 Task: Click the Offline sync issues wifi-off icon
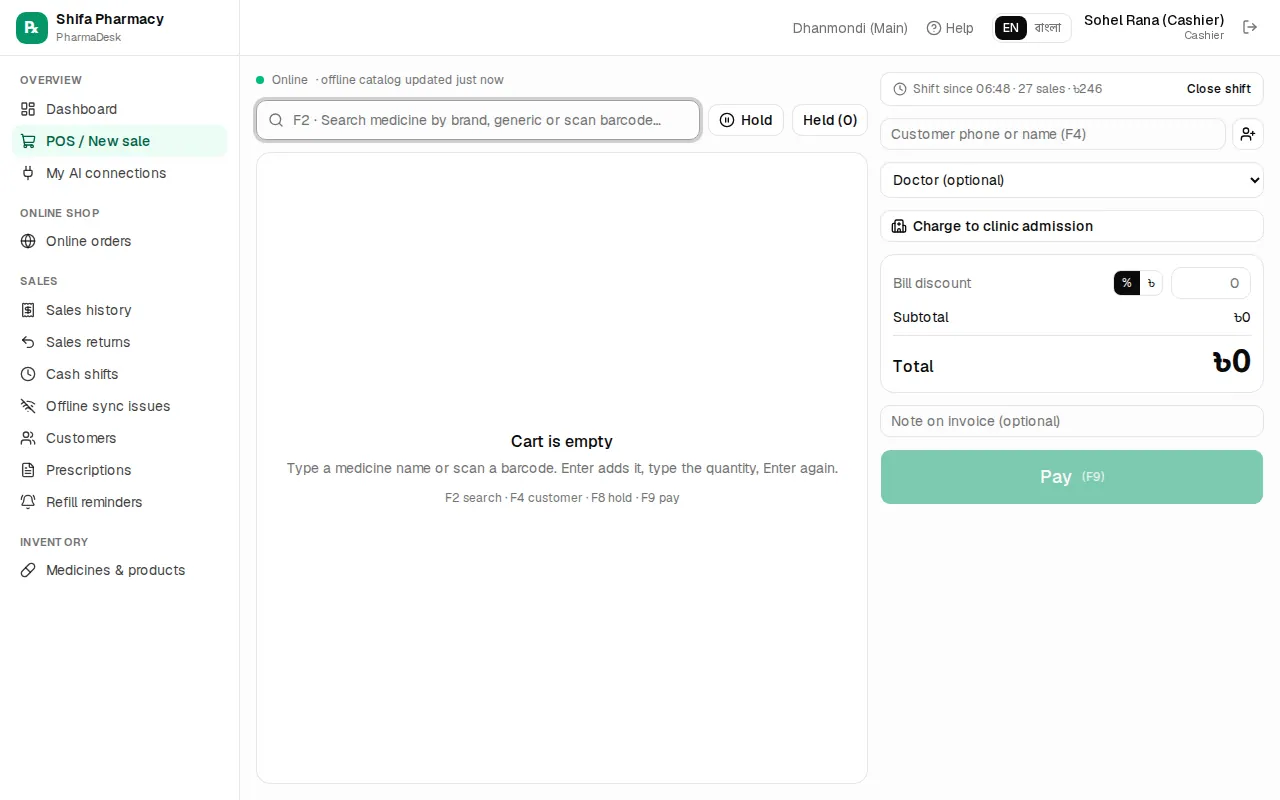pos(28,406)
